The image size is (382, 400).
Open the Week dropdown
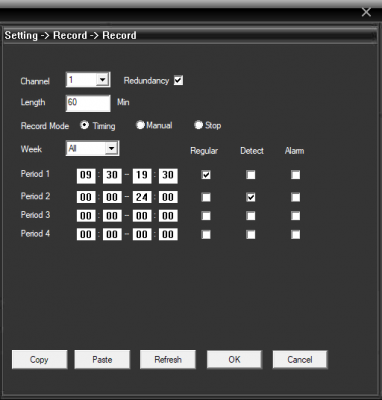click(x=111, y=148)
